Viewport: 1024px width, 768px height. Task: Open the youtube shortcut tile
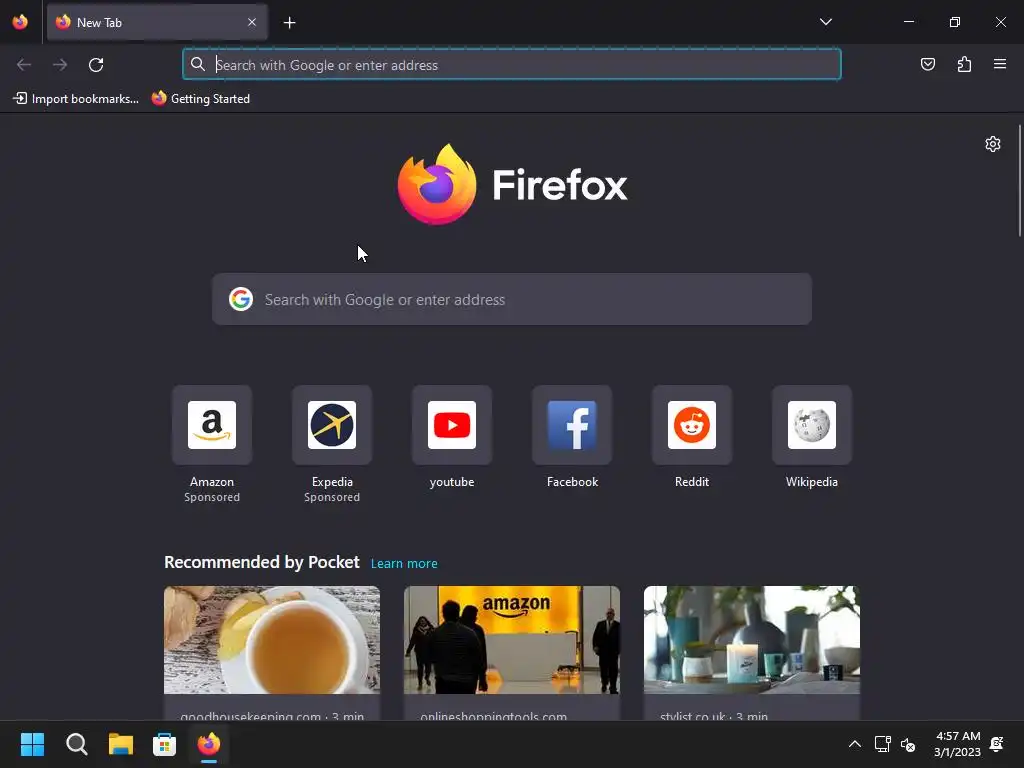(452, 425)
